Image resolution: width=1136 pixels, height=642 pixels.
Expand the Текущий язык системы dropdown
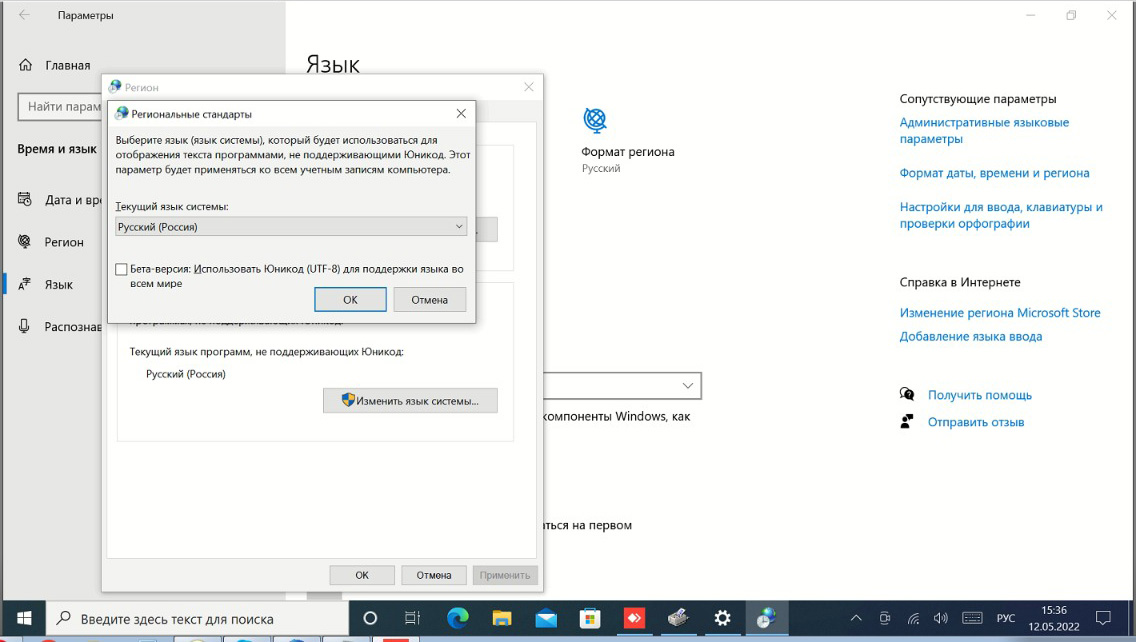point(291,227)
